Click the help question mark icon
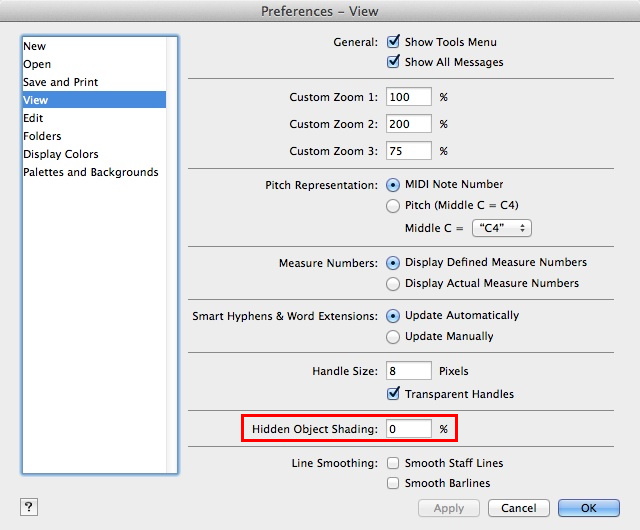The image size is (640, 530). pyautogui.click(x=27, y=507)
